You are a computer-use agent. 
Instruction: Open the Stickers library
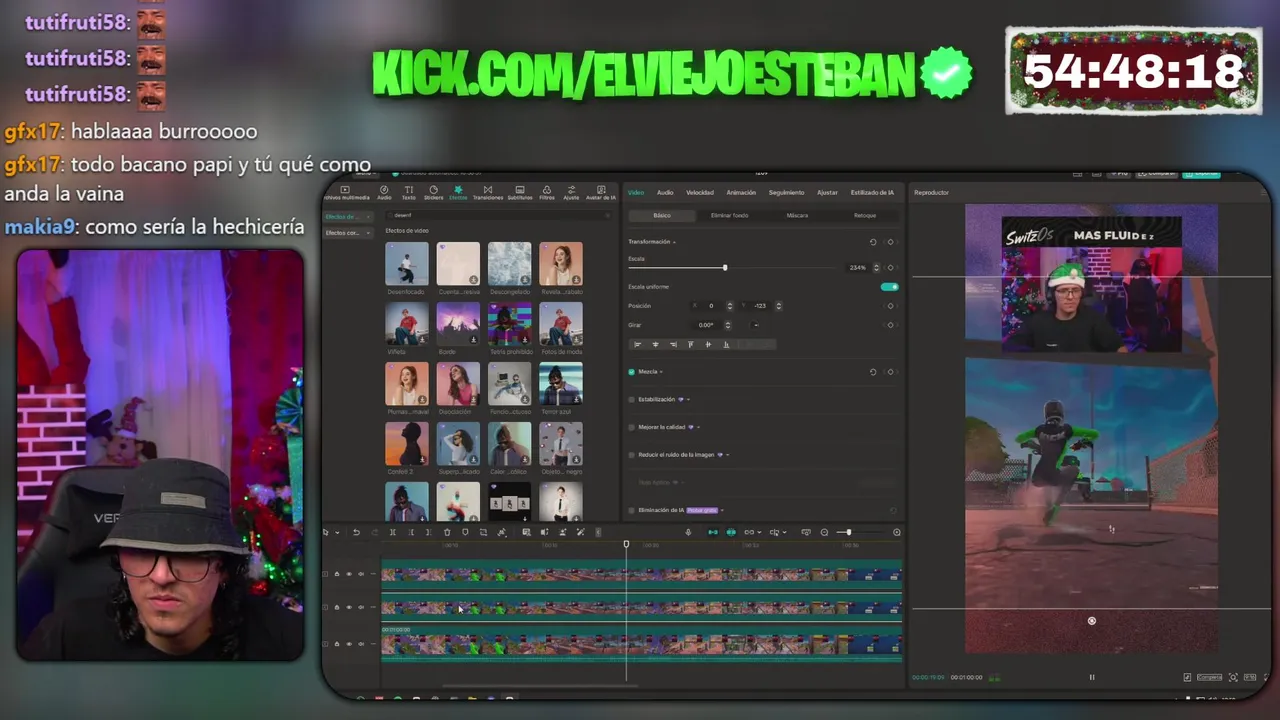(433, 191)
